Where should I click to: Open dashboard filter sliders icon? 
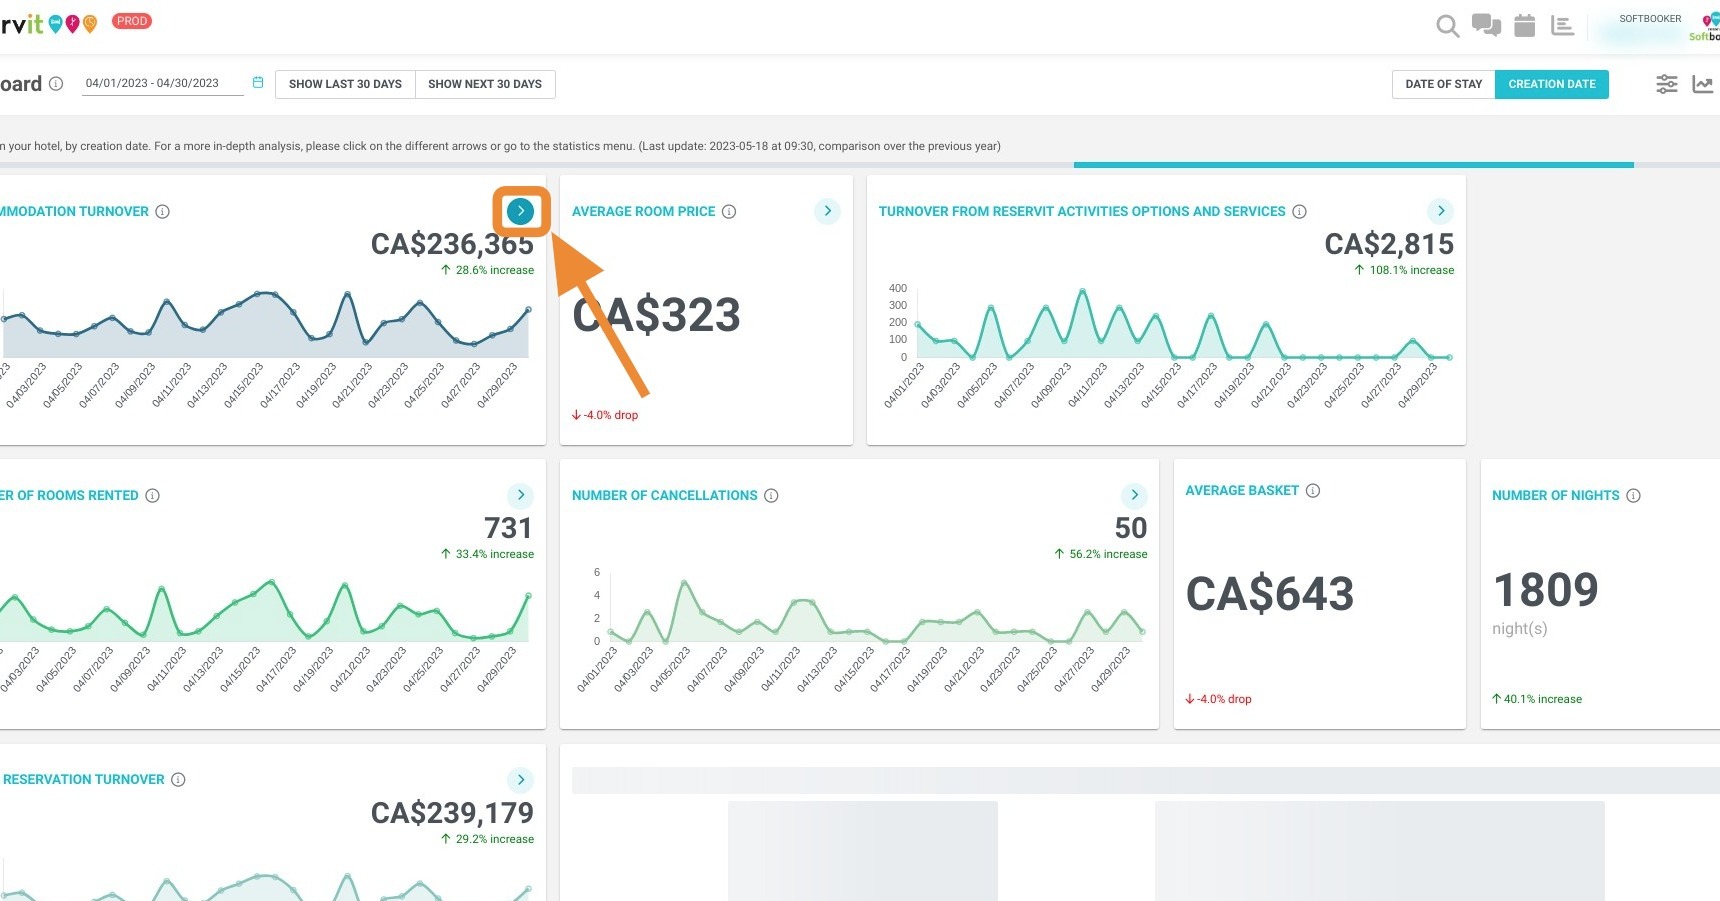(x=1666, y=84)
